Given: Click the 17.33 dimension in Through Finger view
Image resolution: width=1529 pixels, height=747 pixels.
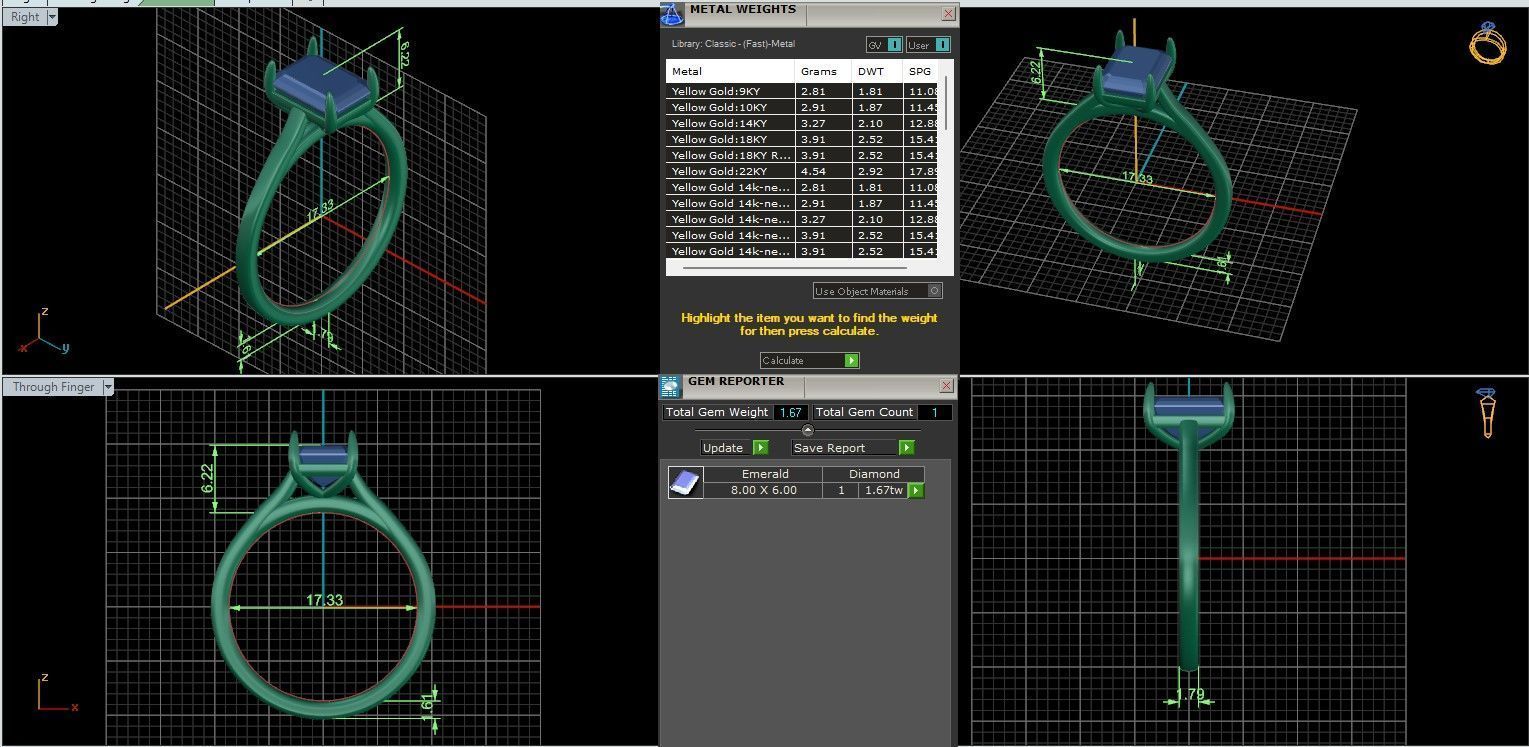Looking at the screenshot, I should [324, 600].
